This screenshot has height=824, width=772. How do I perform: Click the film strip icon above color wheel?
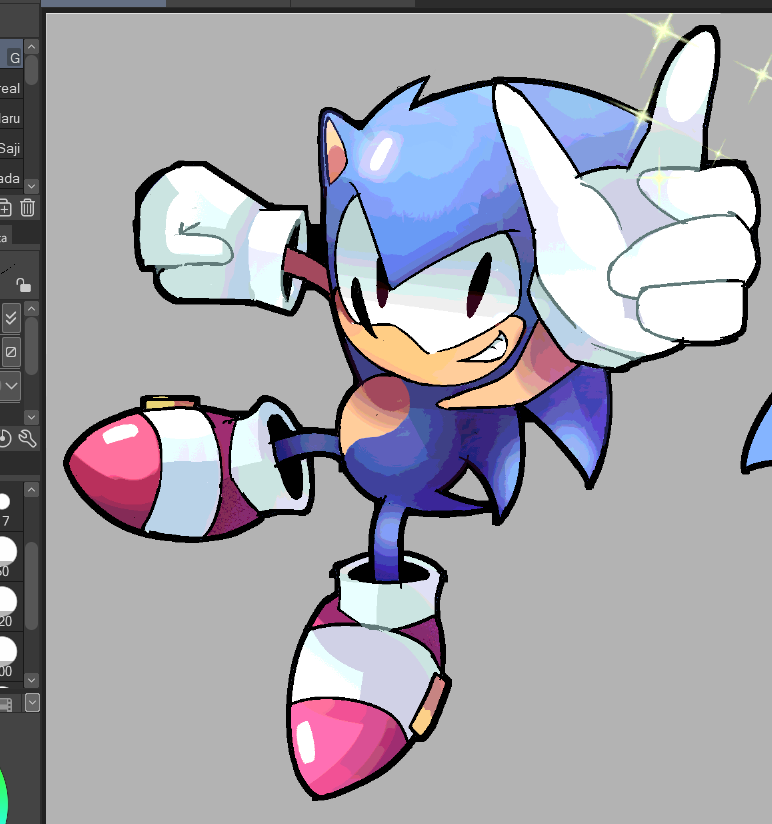pyautogui.click(x=5, y=703)
